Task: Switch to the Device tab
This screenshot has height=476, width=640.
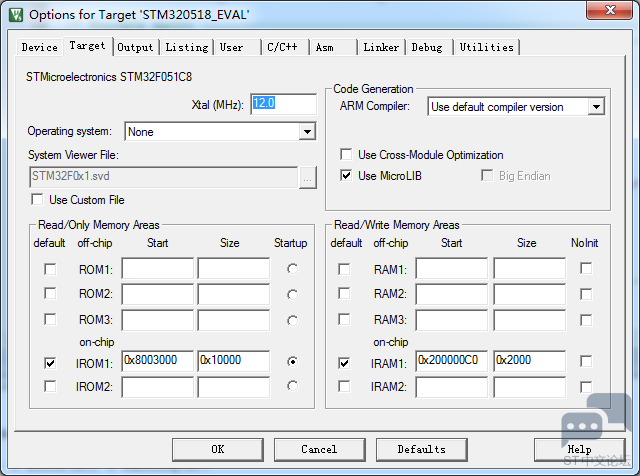Action: coord(40,47)
